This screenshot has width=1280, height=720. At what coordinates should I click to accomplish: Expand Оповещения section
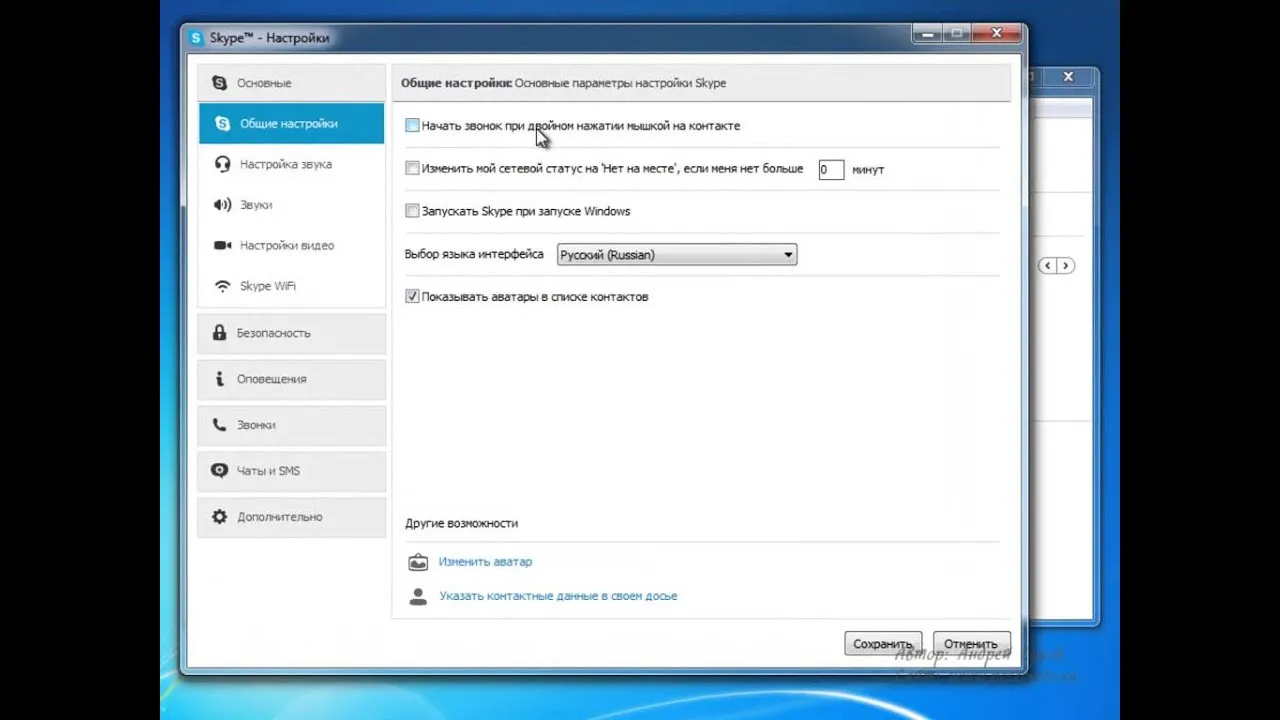click(291, 379)
